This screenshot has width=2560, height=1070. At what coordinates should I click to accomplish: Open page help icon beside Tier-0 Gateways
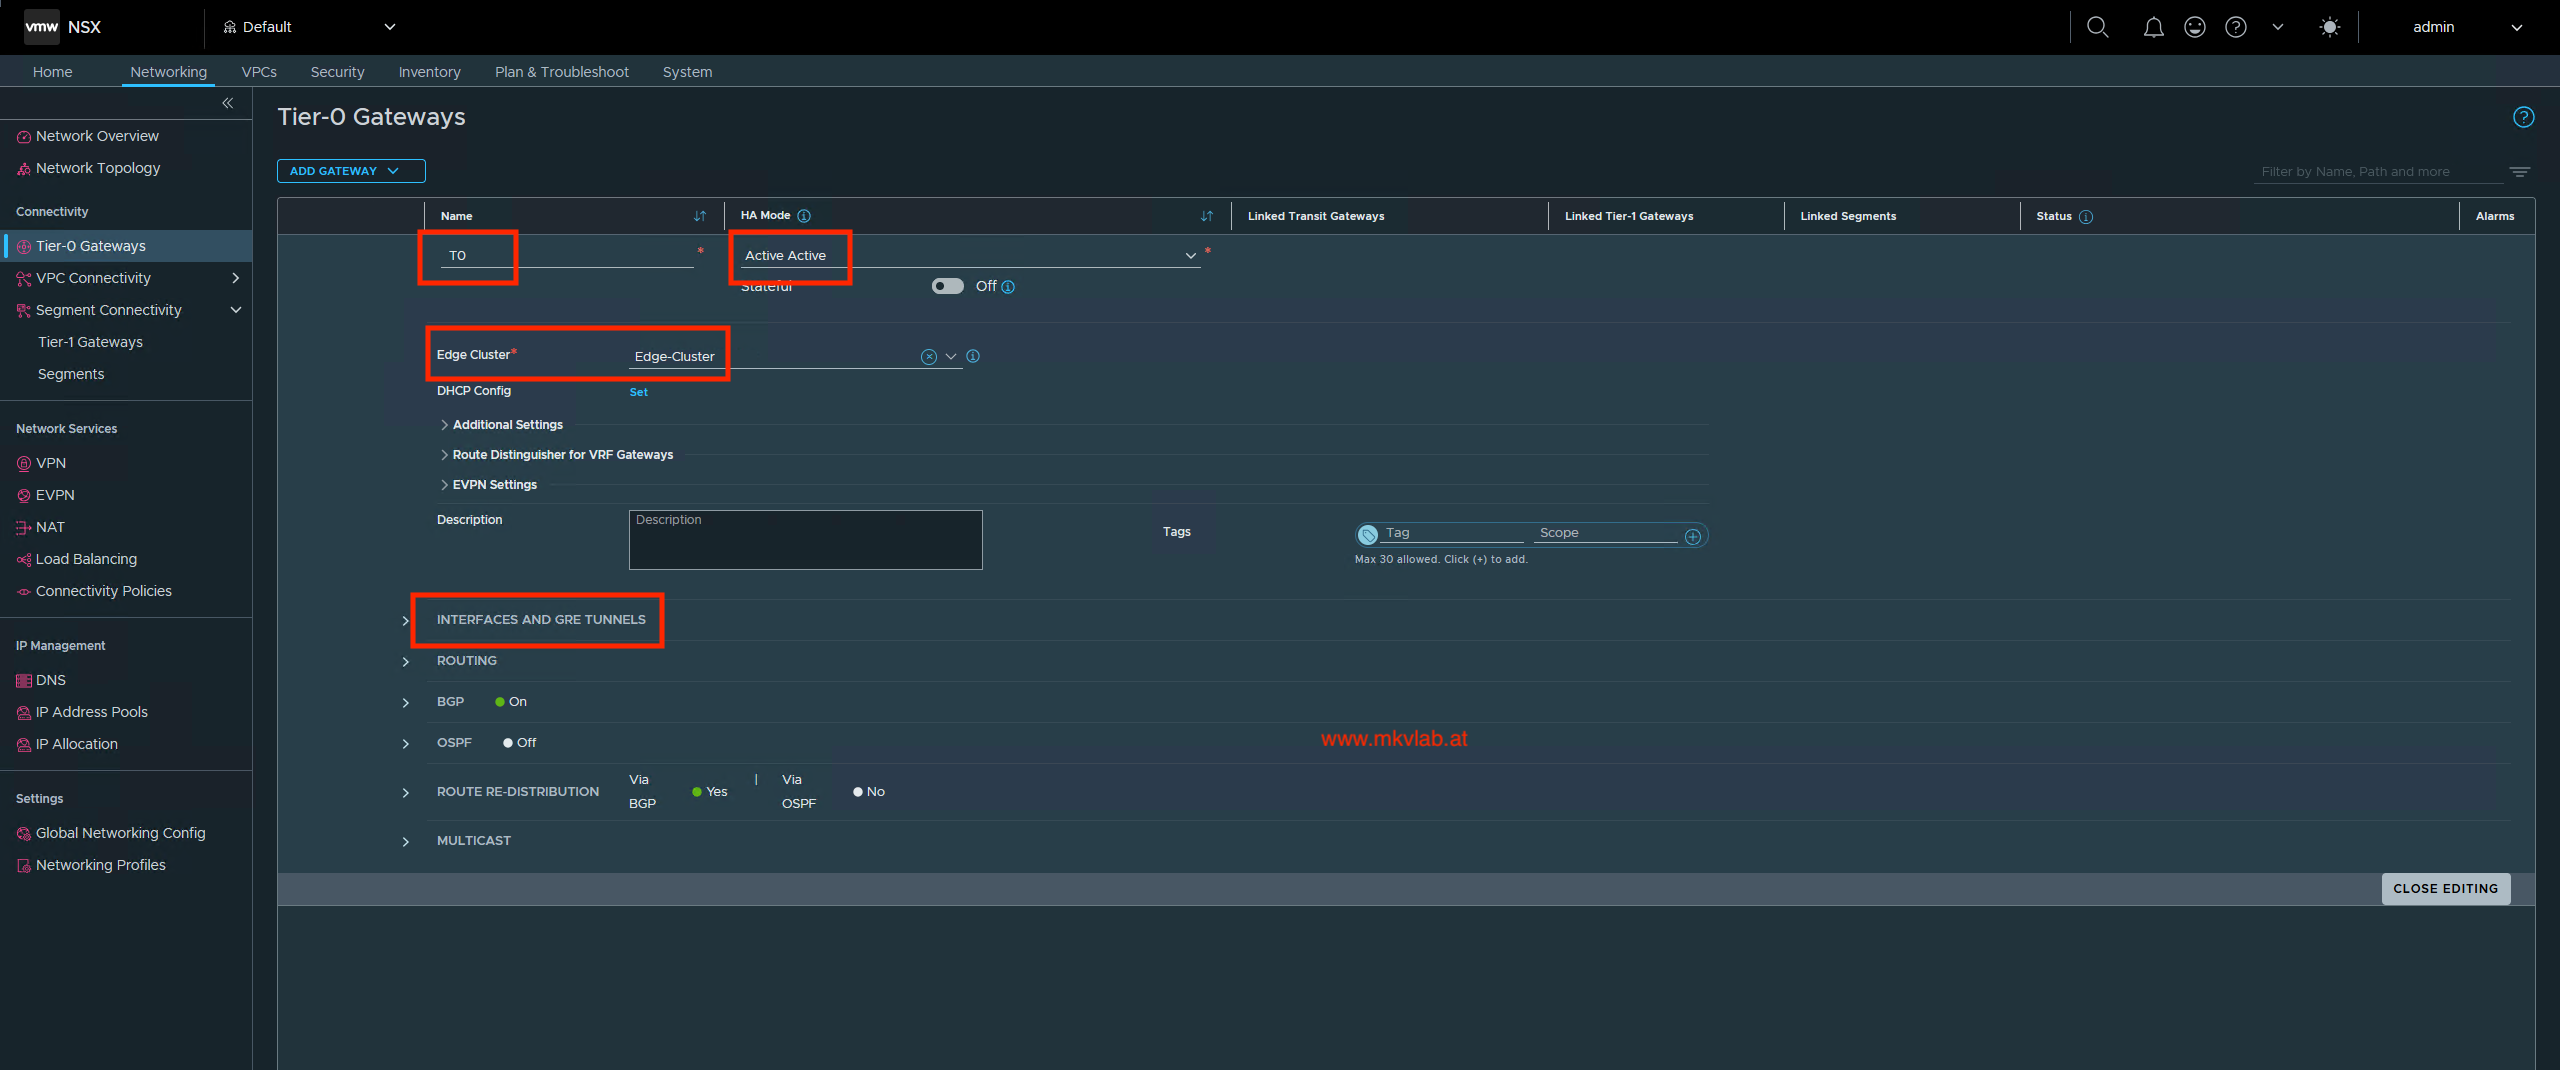(2523, 117)
